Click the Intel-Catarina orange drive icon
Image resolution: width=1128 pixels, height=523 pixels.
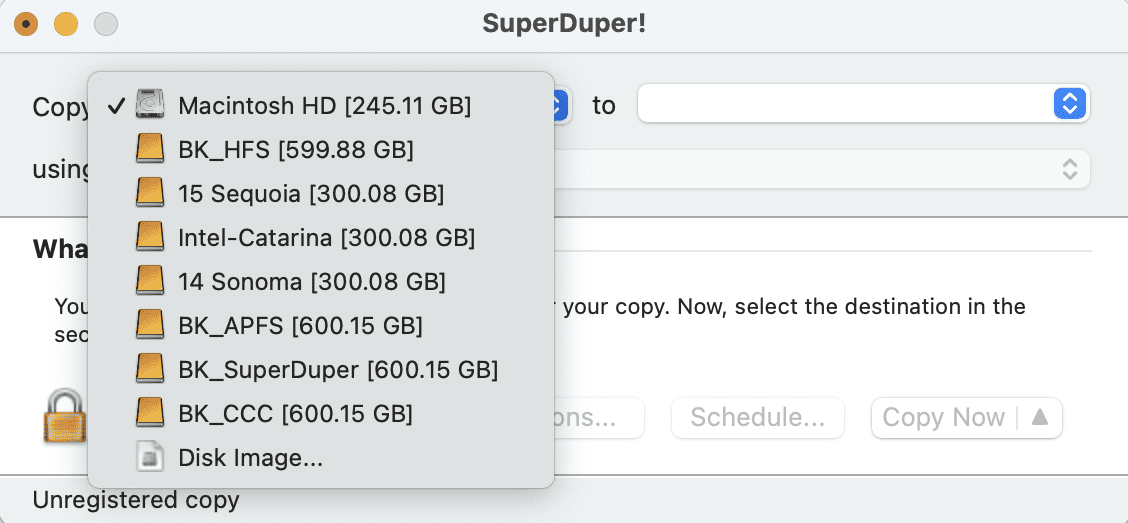click(x=150, y=237)
